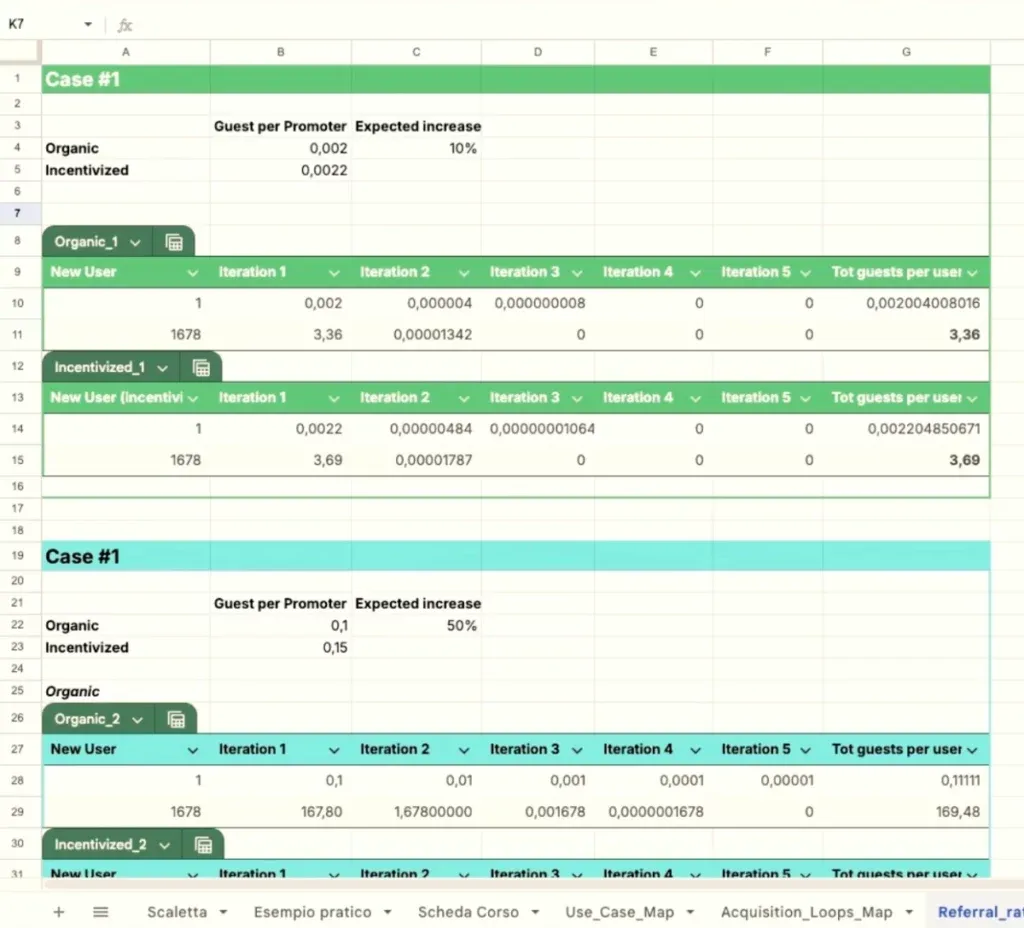The height and width of the screenshot is (928, 1024).
Task: Select Guest per Promoter header in row 3
Action: [x=281, y=126]
